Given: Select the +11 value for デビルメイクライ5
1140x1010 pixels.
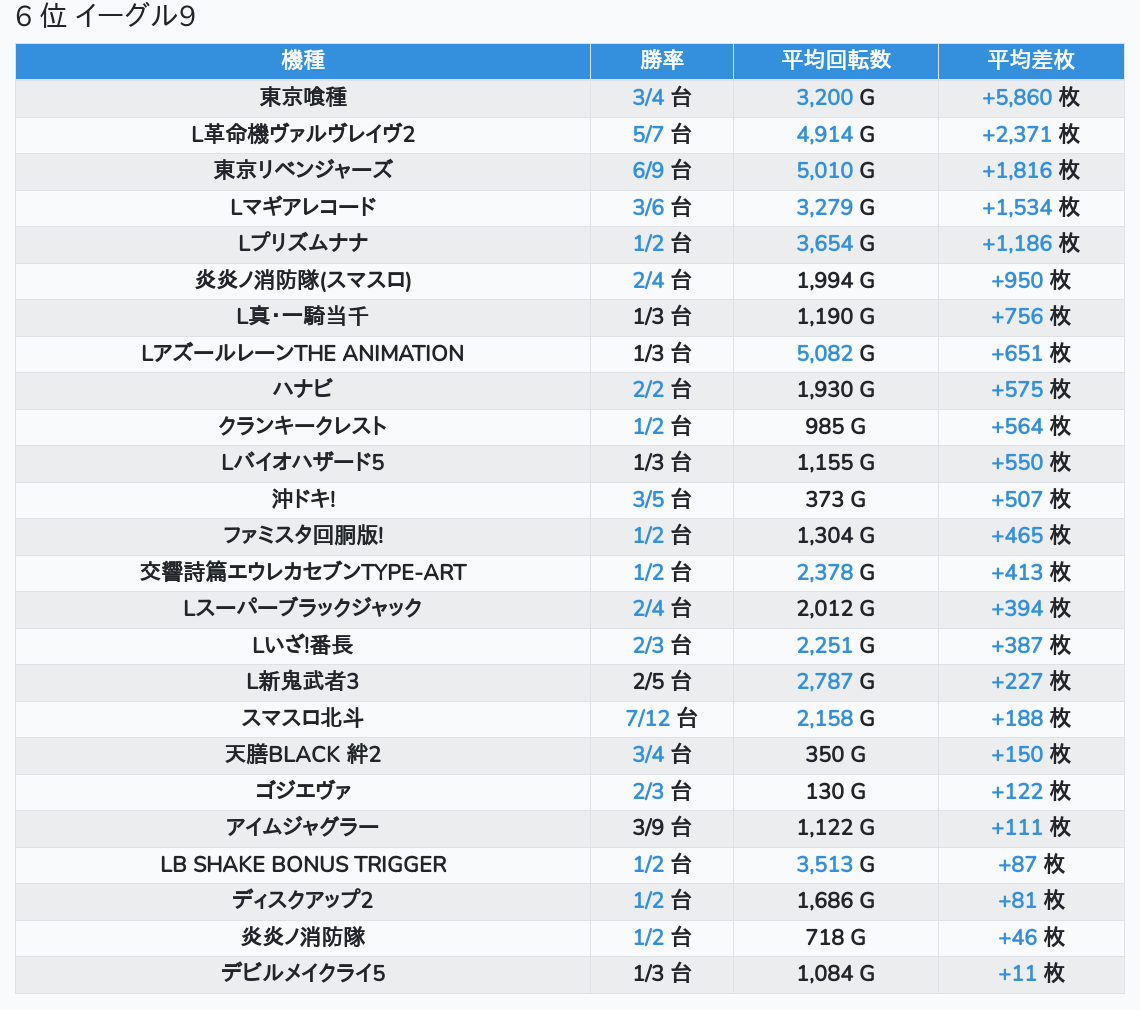Looking at the screenshot, I should pos(1017,973).
